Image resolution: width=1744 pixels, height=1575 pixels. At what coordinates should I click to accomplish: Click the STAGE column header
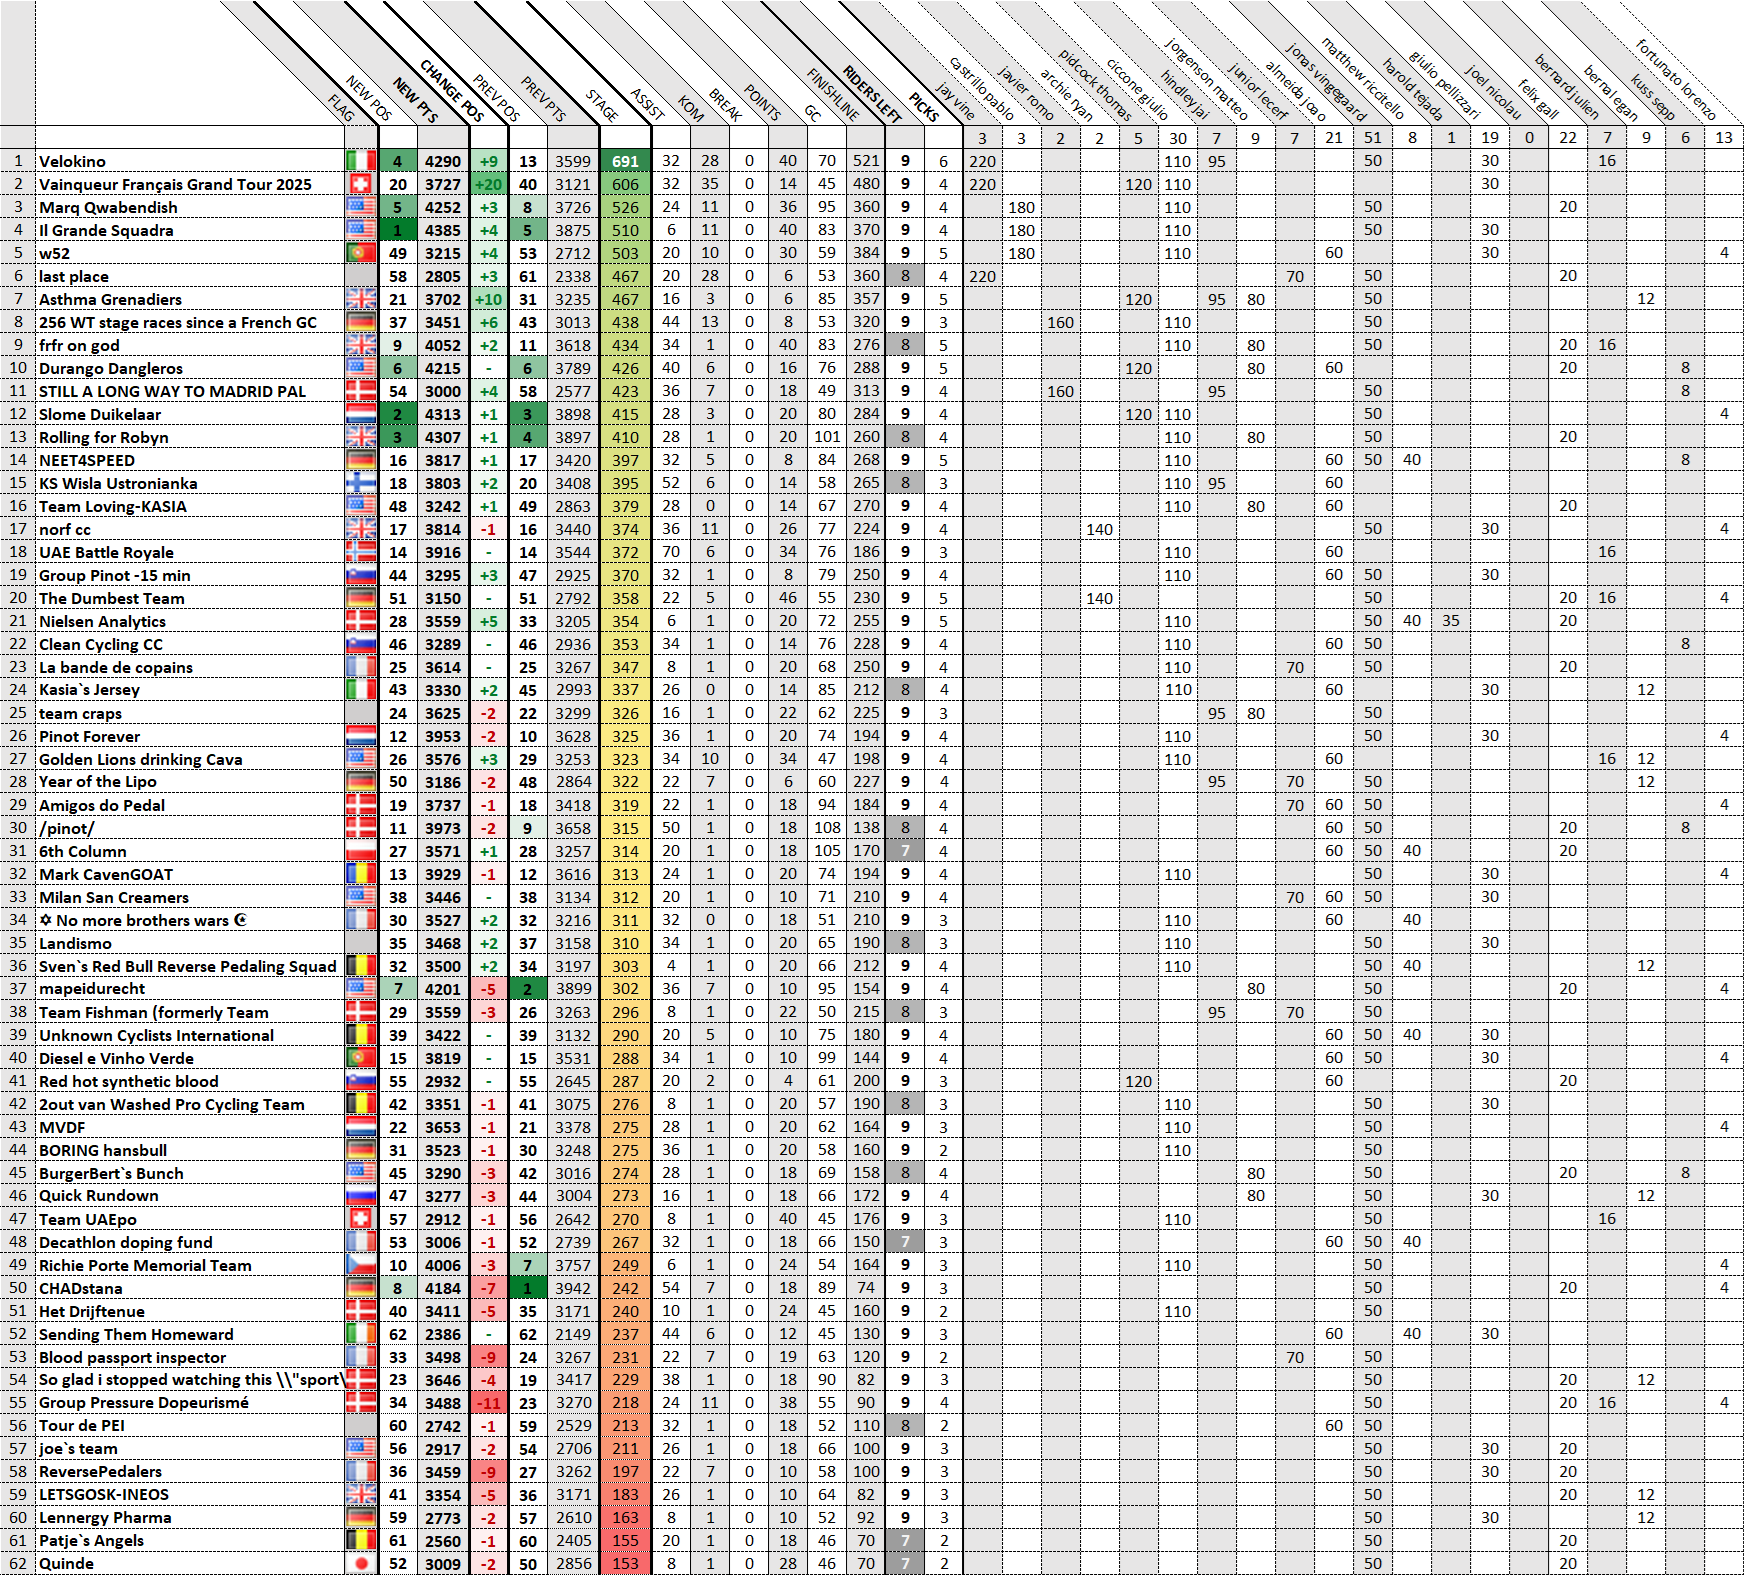(602, 106)
